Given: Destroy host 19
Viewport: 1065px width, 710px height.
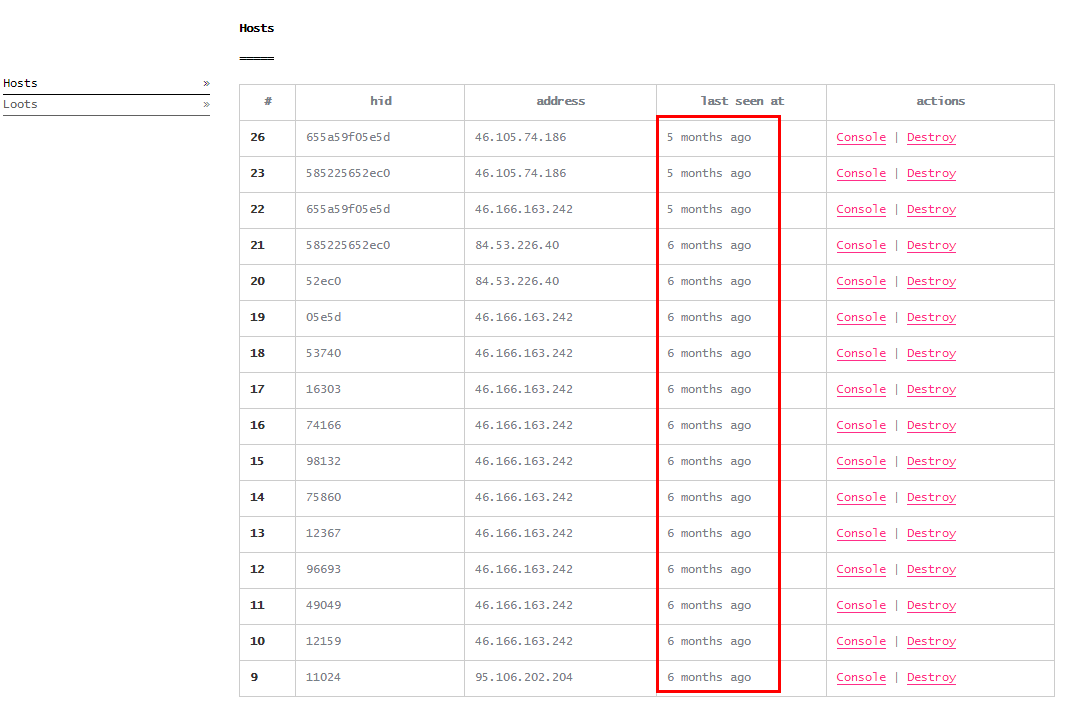Looking at the screenshot, I should [931, 317].
